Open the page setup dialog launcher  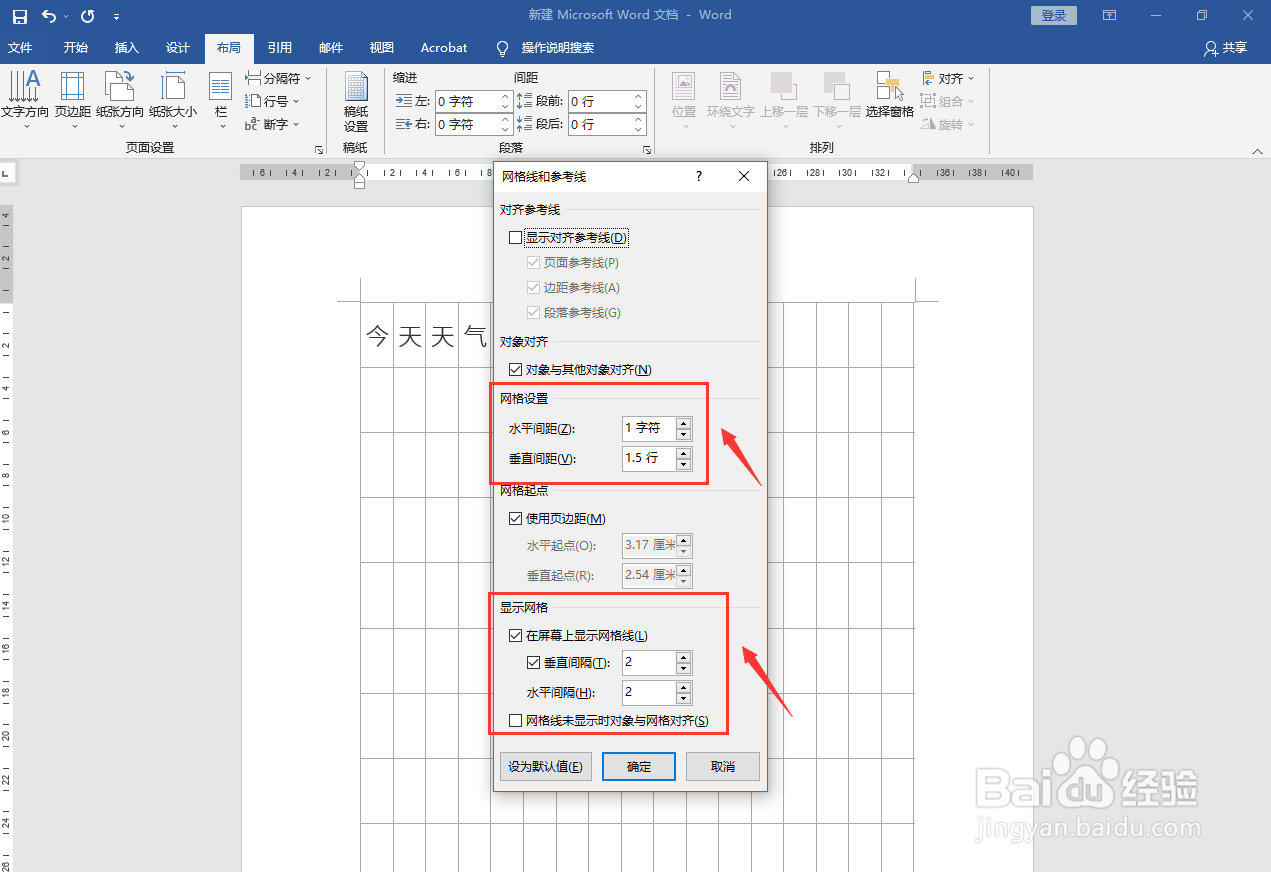click(x=319, y=149)
